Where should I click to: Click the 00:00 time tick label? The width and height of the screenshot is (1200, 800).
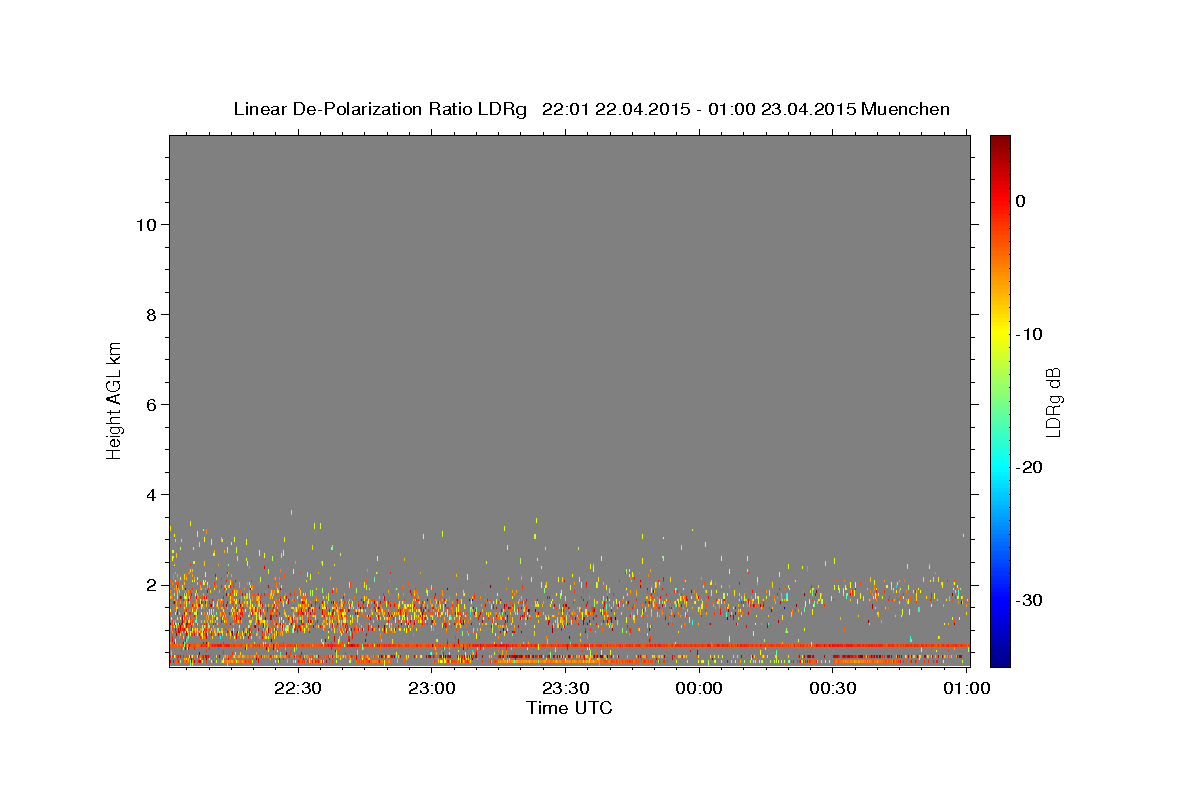coord(699,688)
